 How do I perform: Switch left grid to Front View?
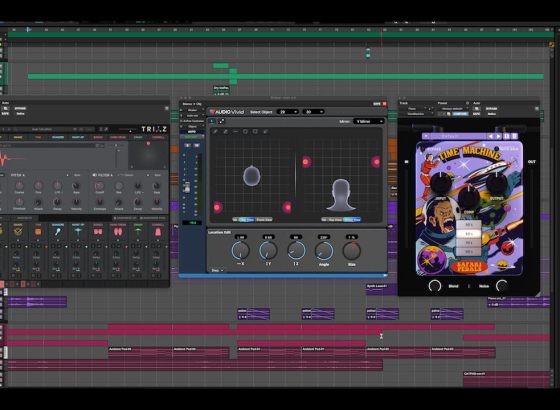(x=264, y=220)
